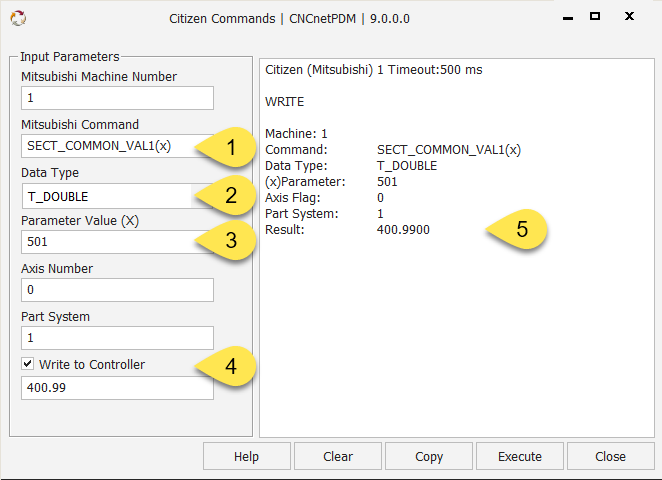Click the window title 'Citizen Commands | CNCnetPDM | 9.0.0.0'

(290, 19)
